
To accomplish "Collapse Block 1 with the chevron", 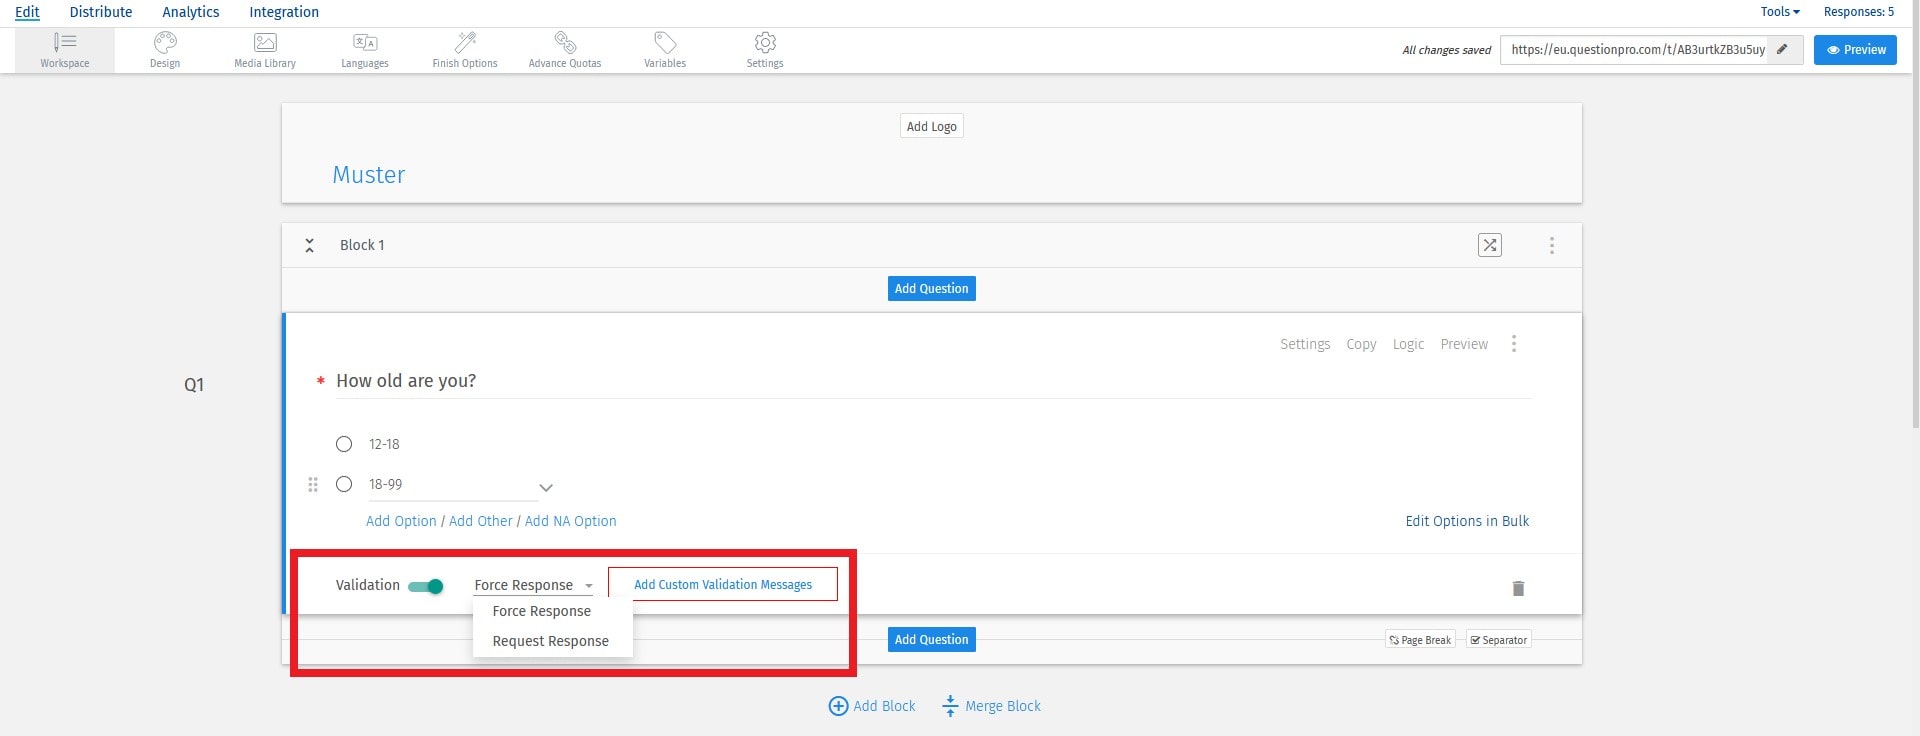I will 310,245.
